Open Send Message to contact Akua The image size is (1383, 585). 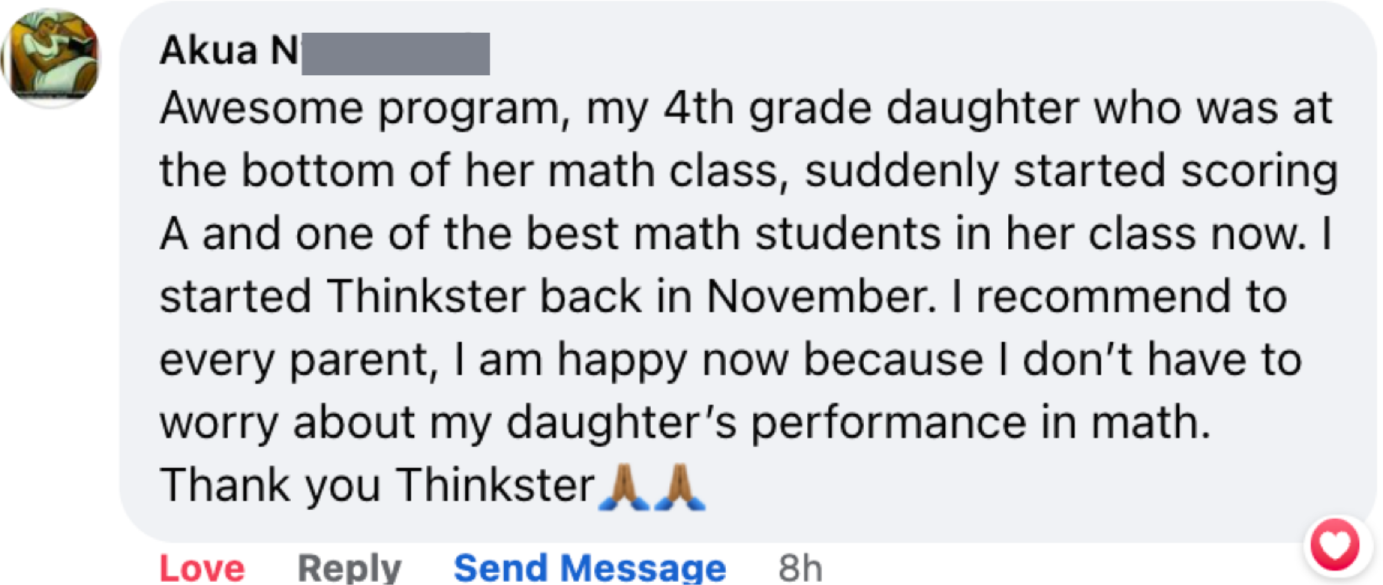590,566
